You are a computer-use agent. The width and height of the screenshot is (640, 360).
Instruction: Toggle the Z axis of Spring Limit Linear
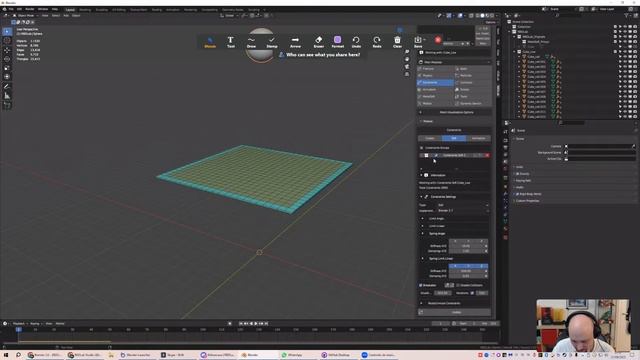[x=482, y=266]
